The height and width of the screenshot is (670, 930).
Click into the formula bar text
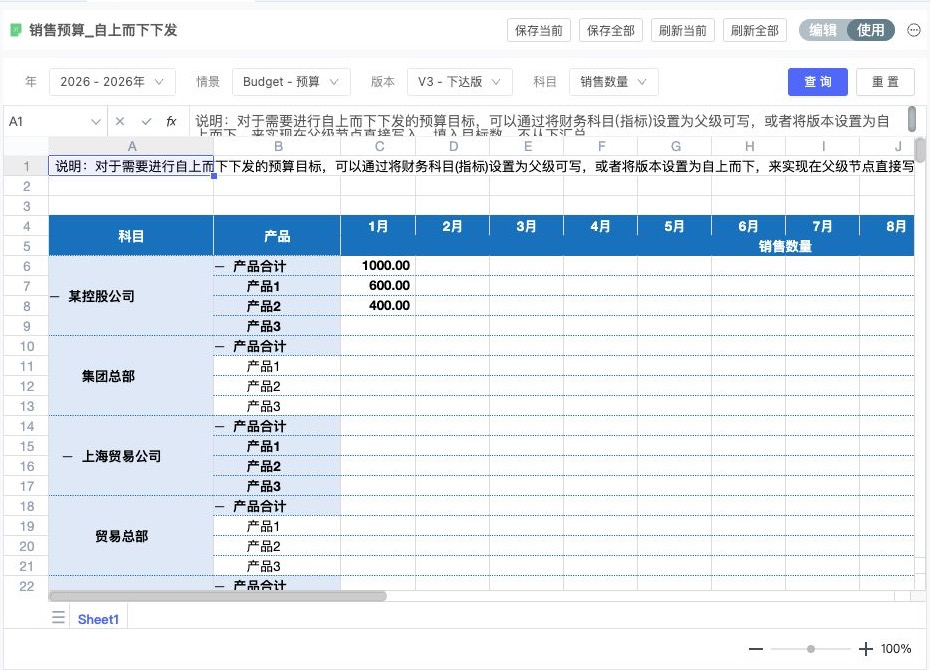tap(548, 122)
